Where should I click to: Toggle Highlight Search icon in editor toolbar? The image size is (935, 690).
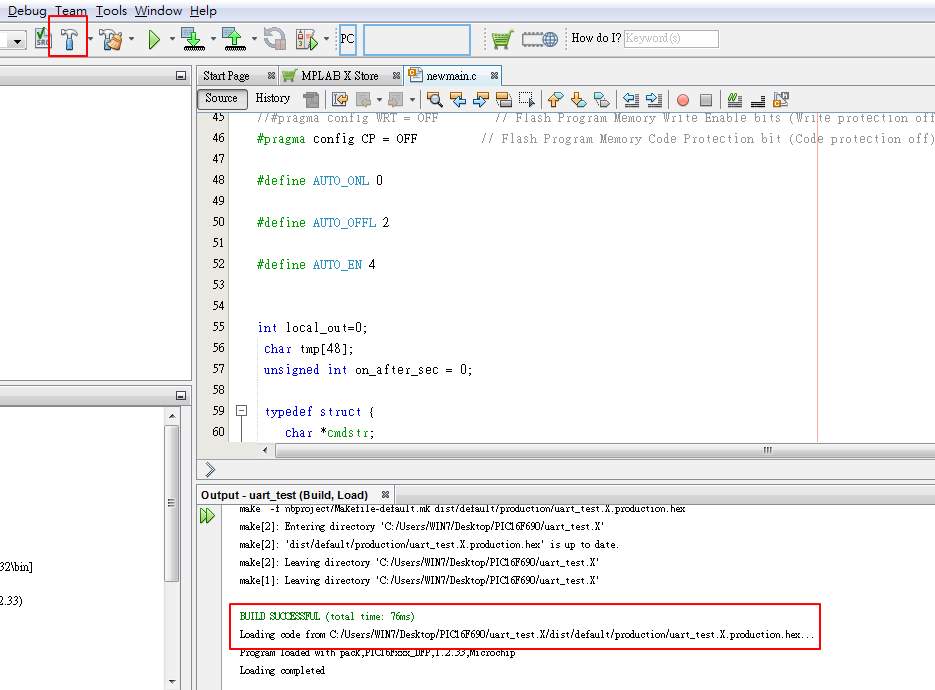[x=504, y=100]
